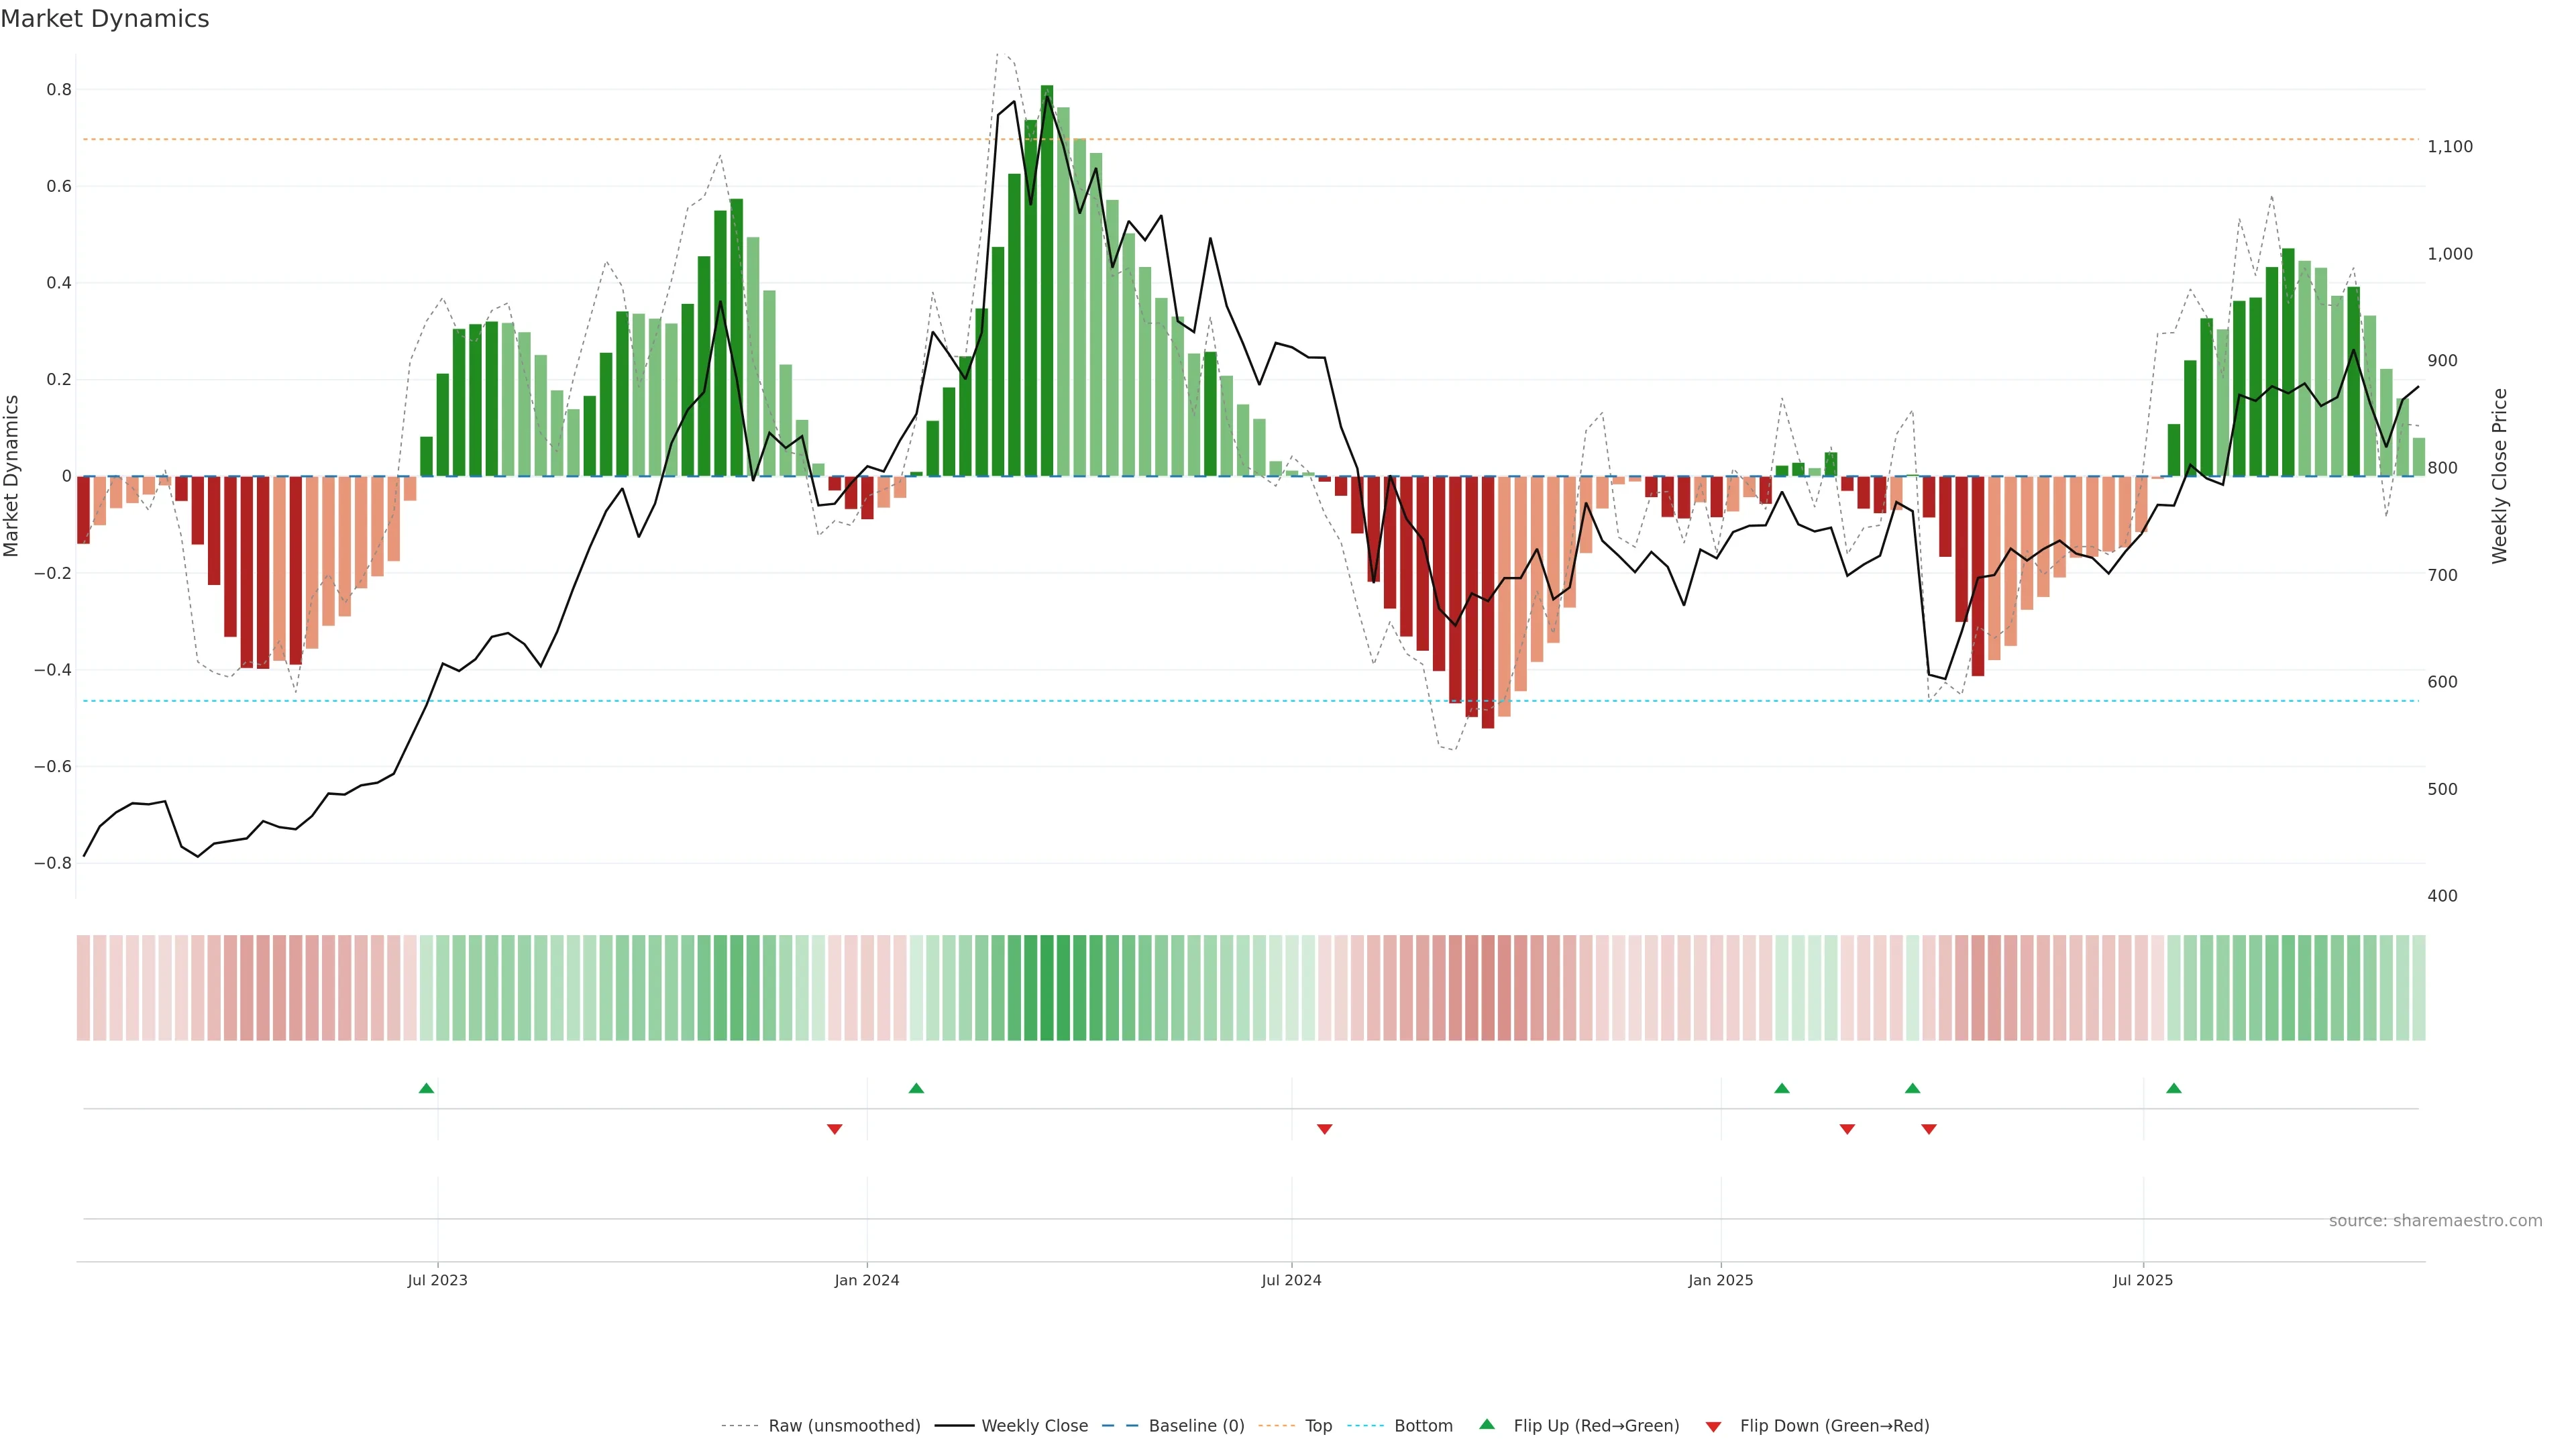Click the Market Dynamics chart title
Image resolution: width=2576 pixels, height=1449 pixels.
pyautogui.click(x=105, y=19)
